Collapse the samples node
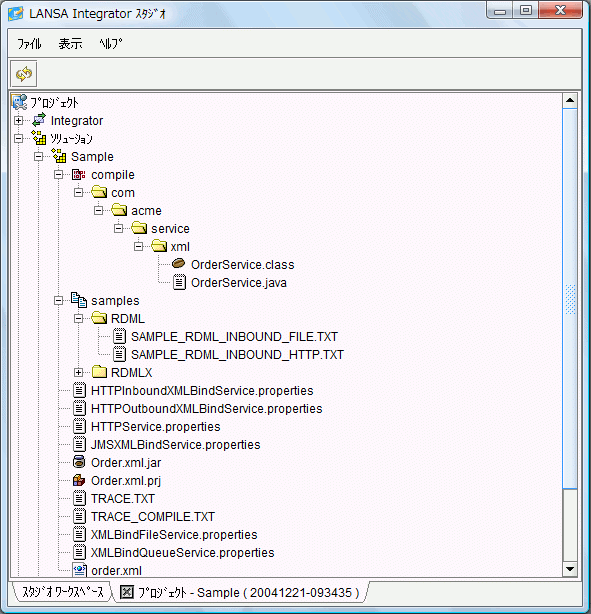Viewport: 591px width, 614px height. pyautogui.click(x=58, y=301)
